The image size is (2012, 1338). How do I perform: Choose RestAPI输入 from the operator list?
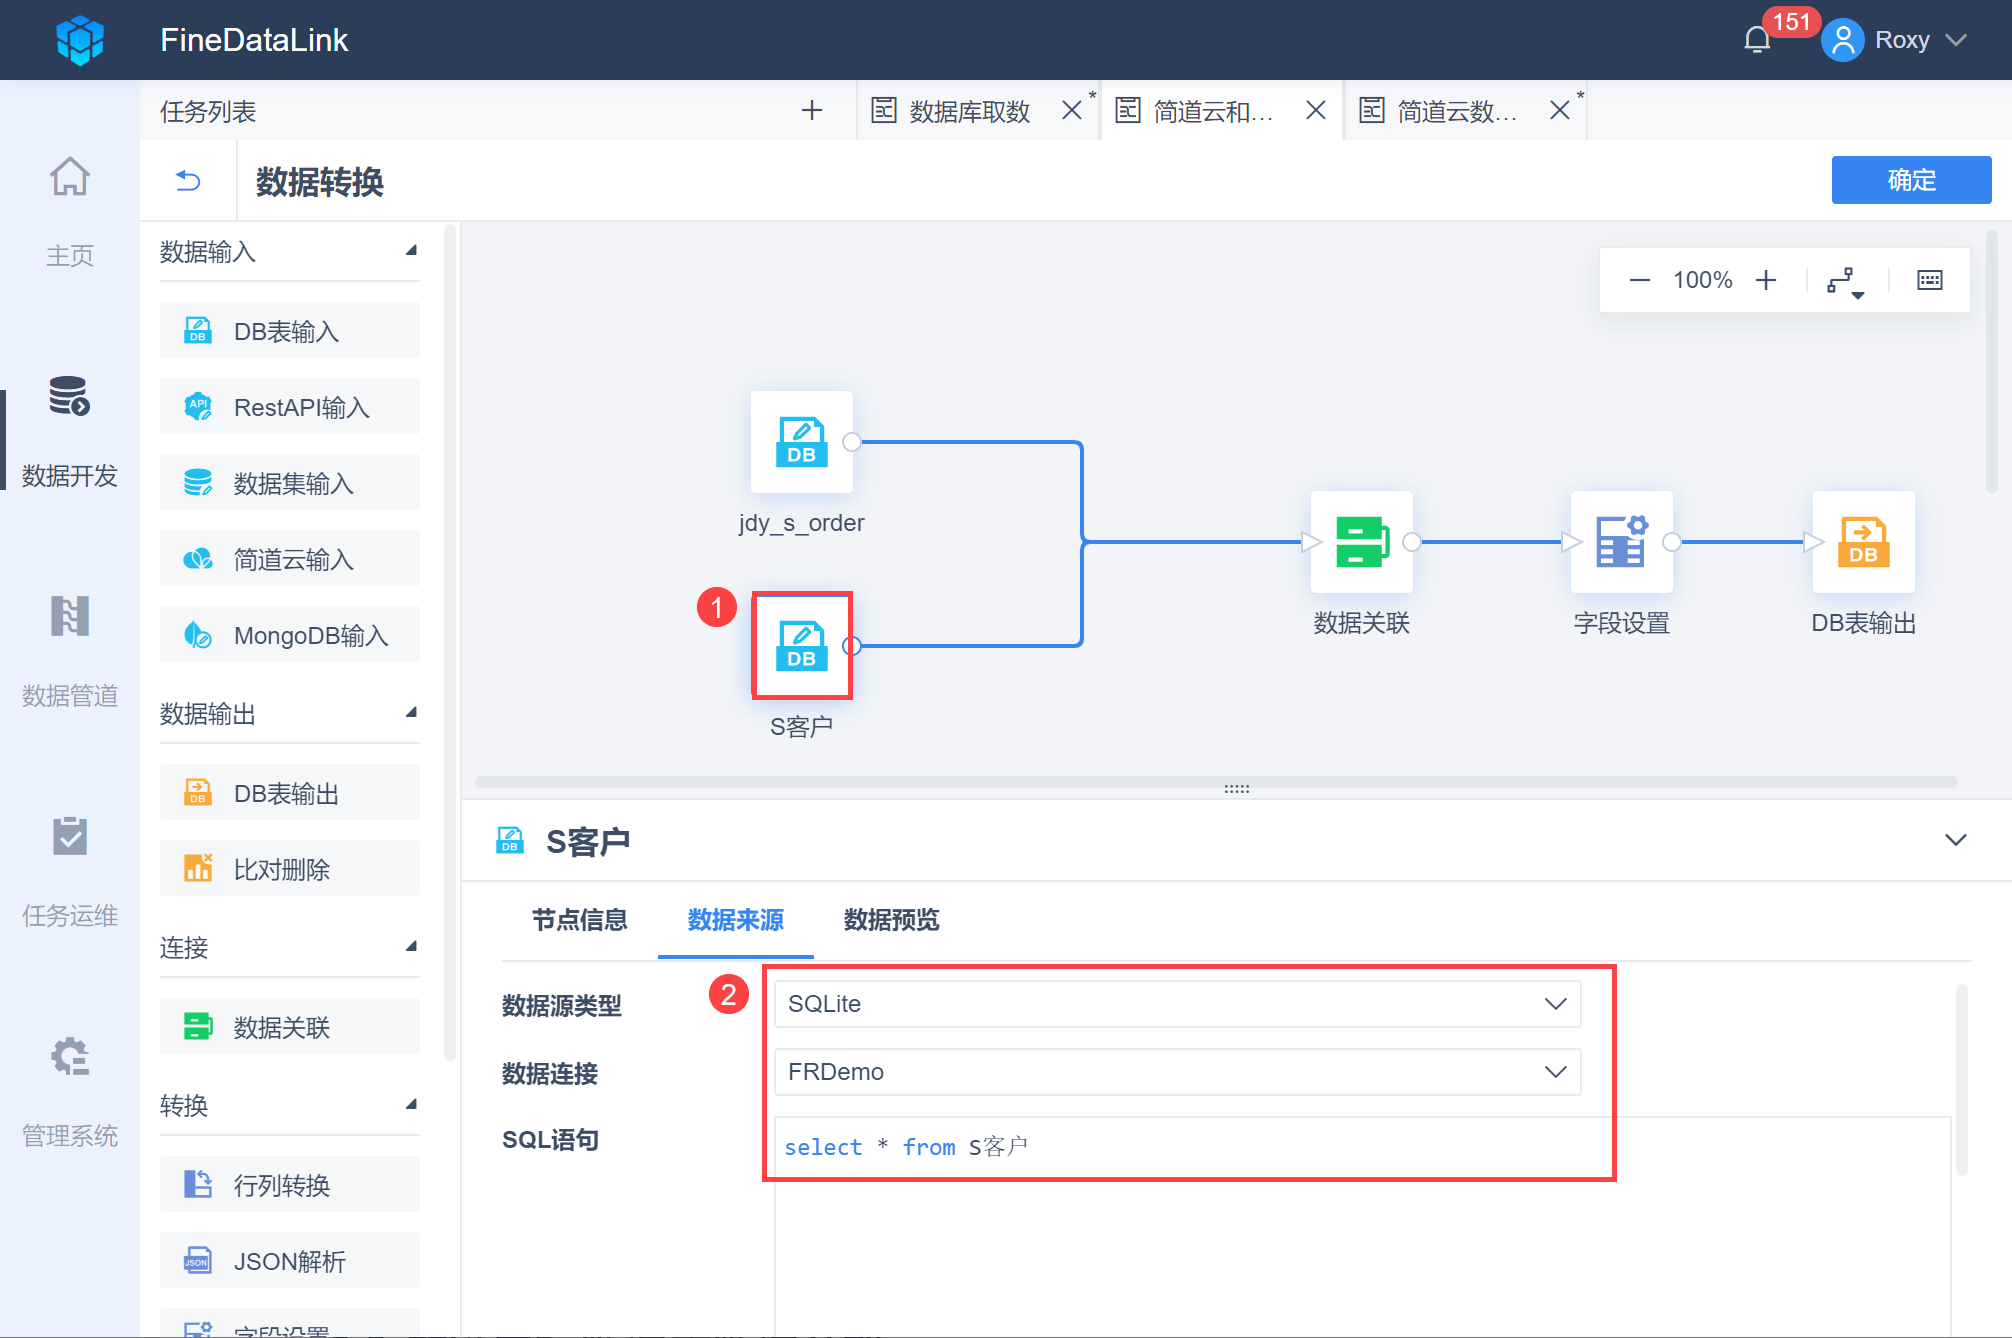290,408
